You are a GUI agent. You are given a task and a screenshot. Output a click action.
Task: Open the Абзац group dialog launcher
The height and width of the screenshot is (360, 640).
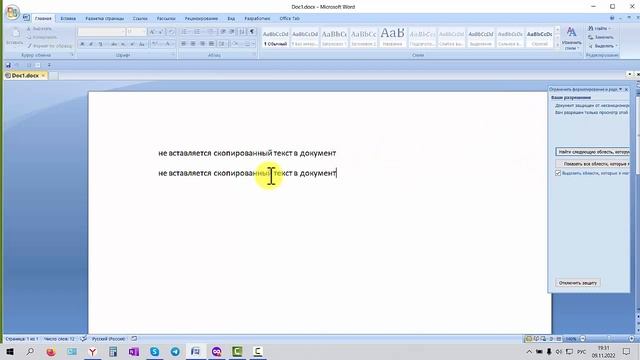tap(255, 55)
